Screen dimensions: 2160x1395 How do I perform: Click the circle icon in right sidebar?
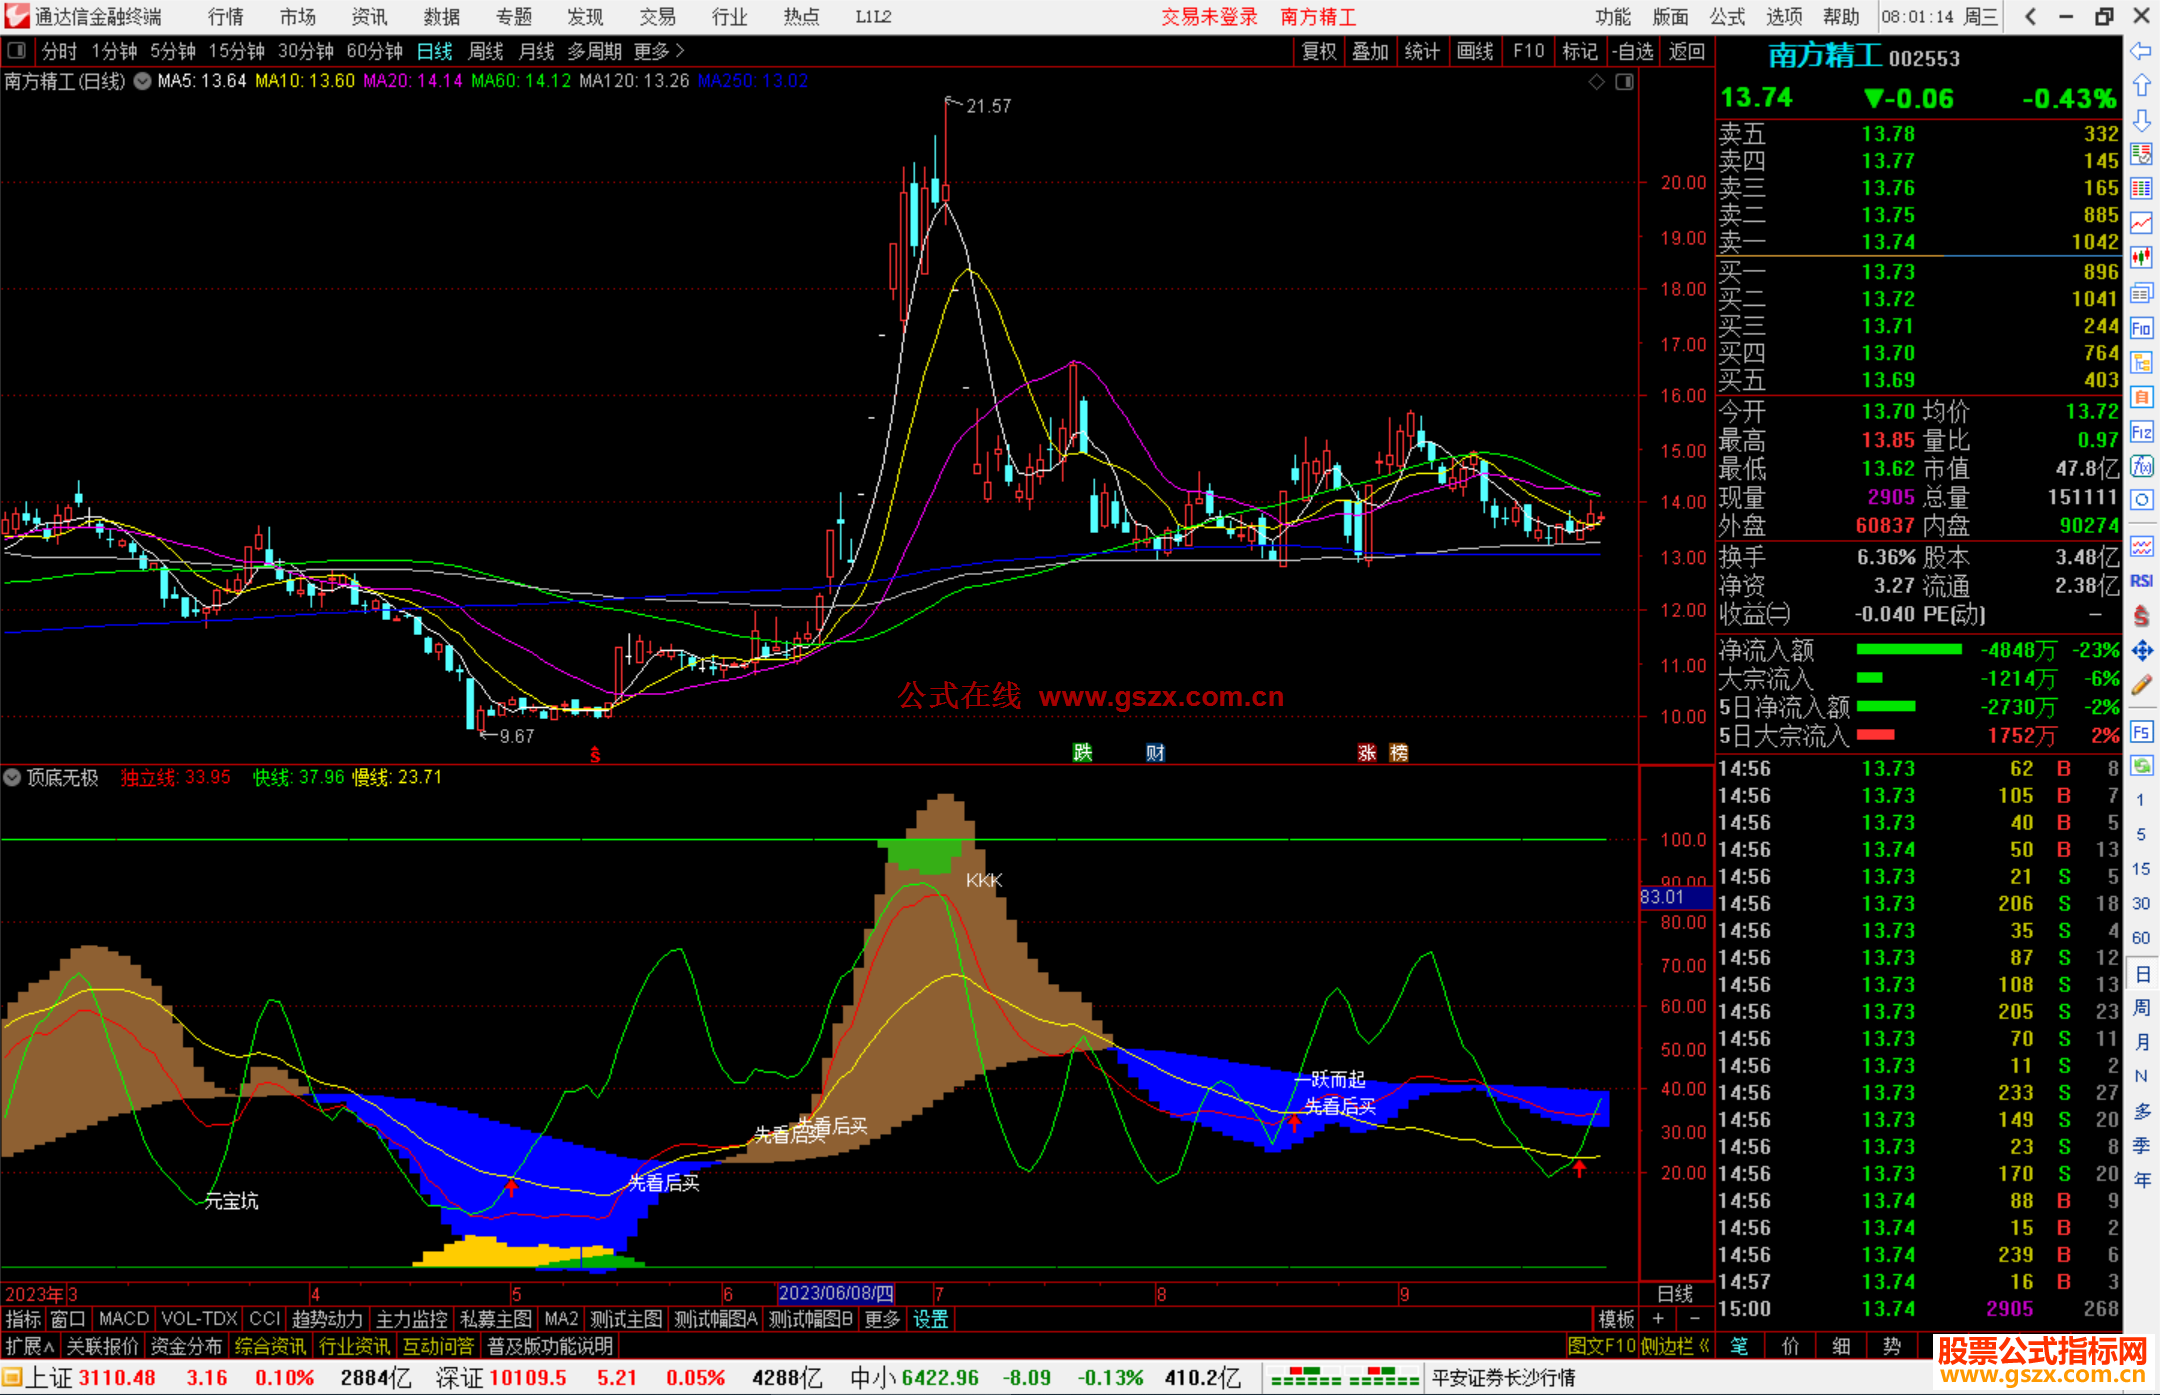pyautogui.click(x=2141, y=500)
